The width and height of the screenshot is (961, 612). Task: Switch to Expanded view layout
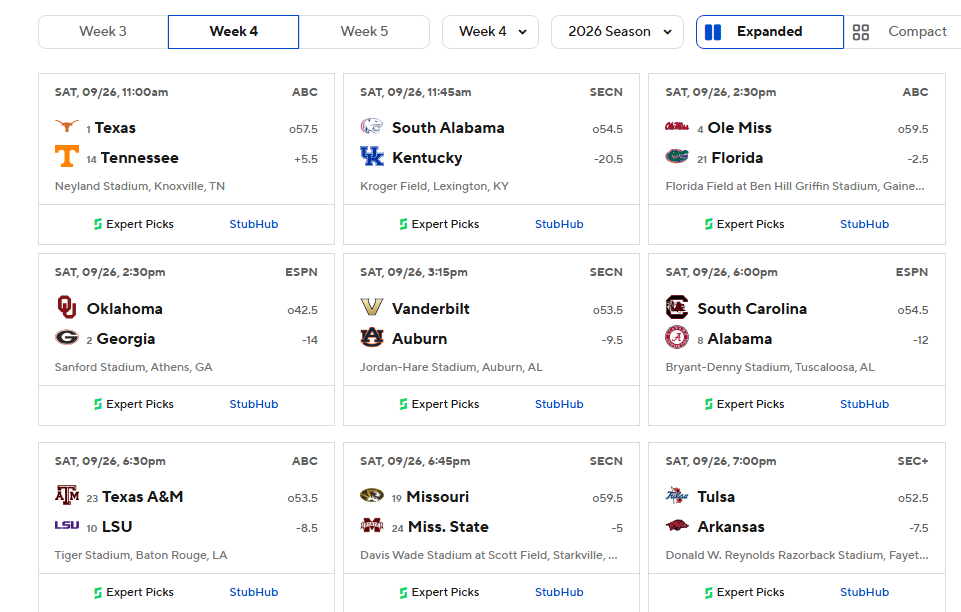[x=770, y=32]
